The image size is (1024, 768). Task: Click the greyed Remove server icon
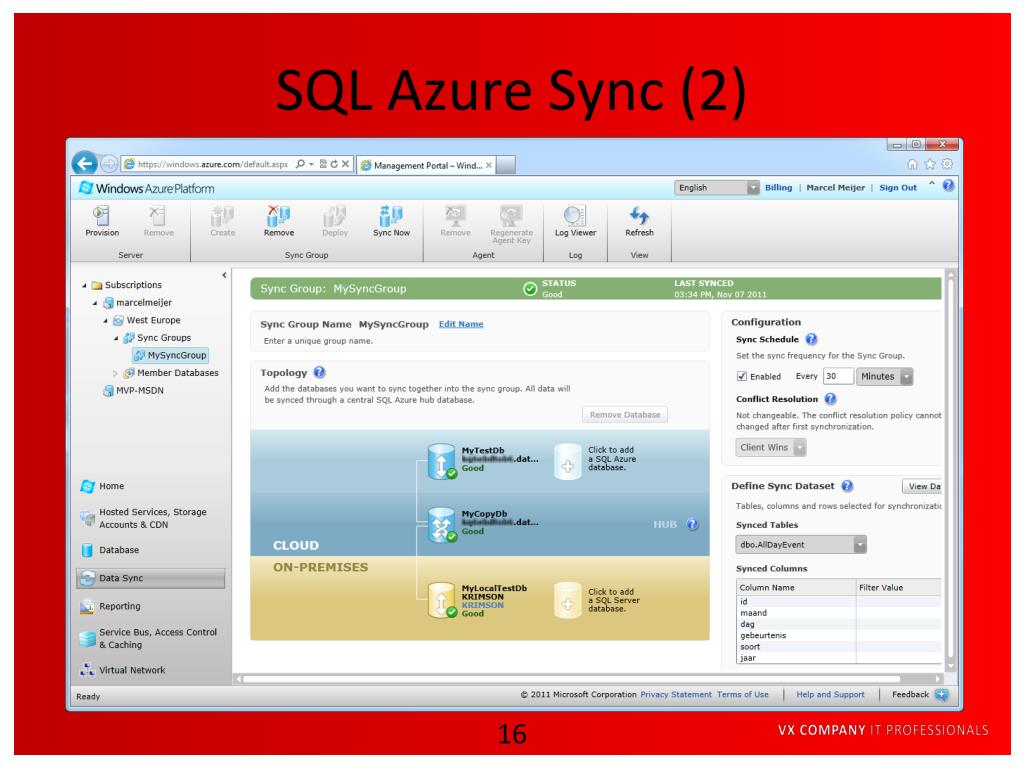pos(158,215)
